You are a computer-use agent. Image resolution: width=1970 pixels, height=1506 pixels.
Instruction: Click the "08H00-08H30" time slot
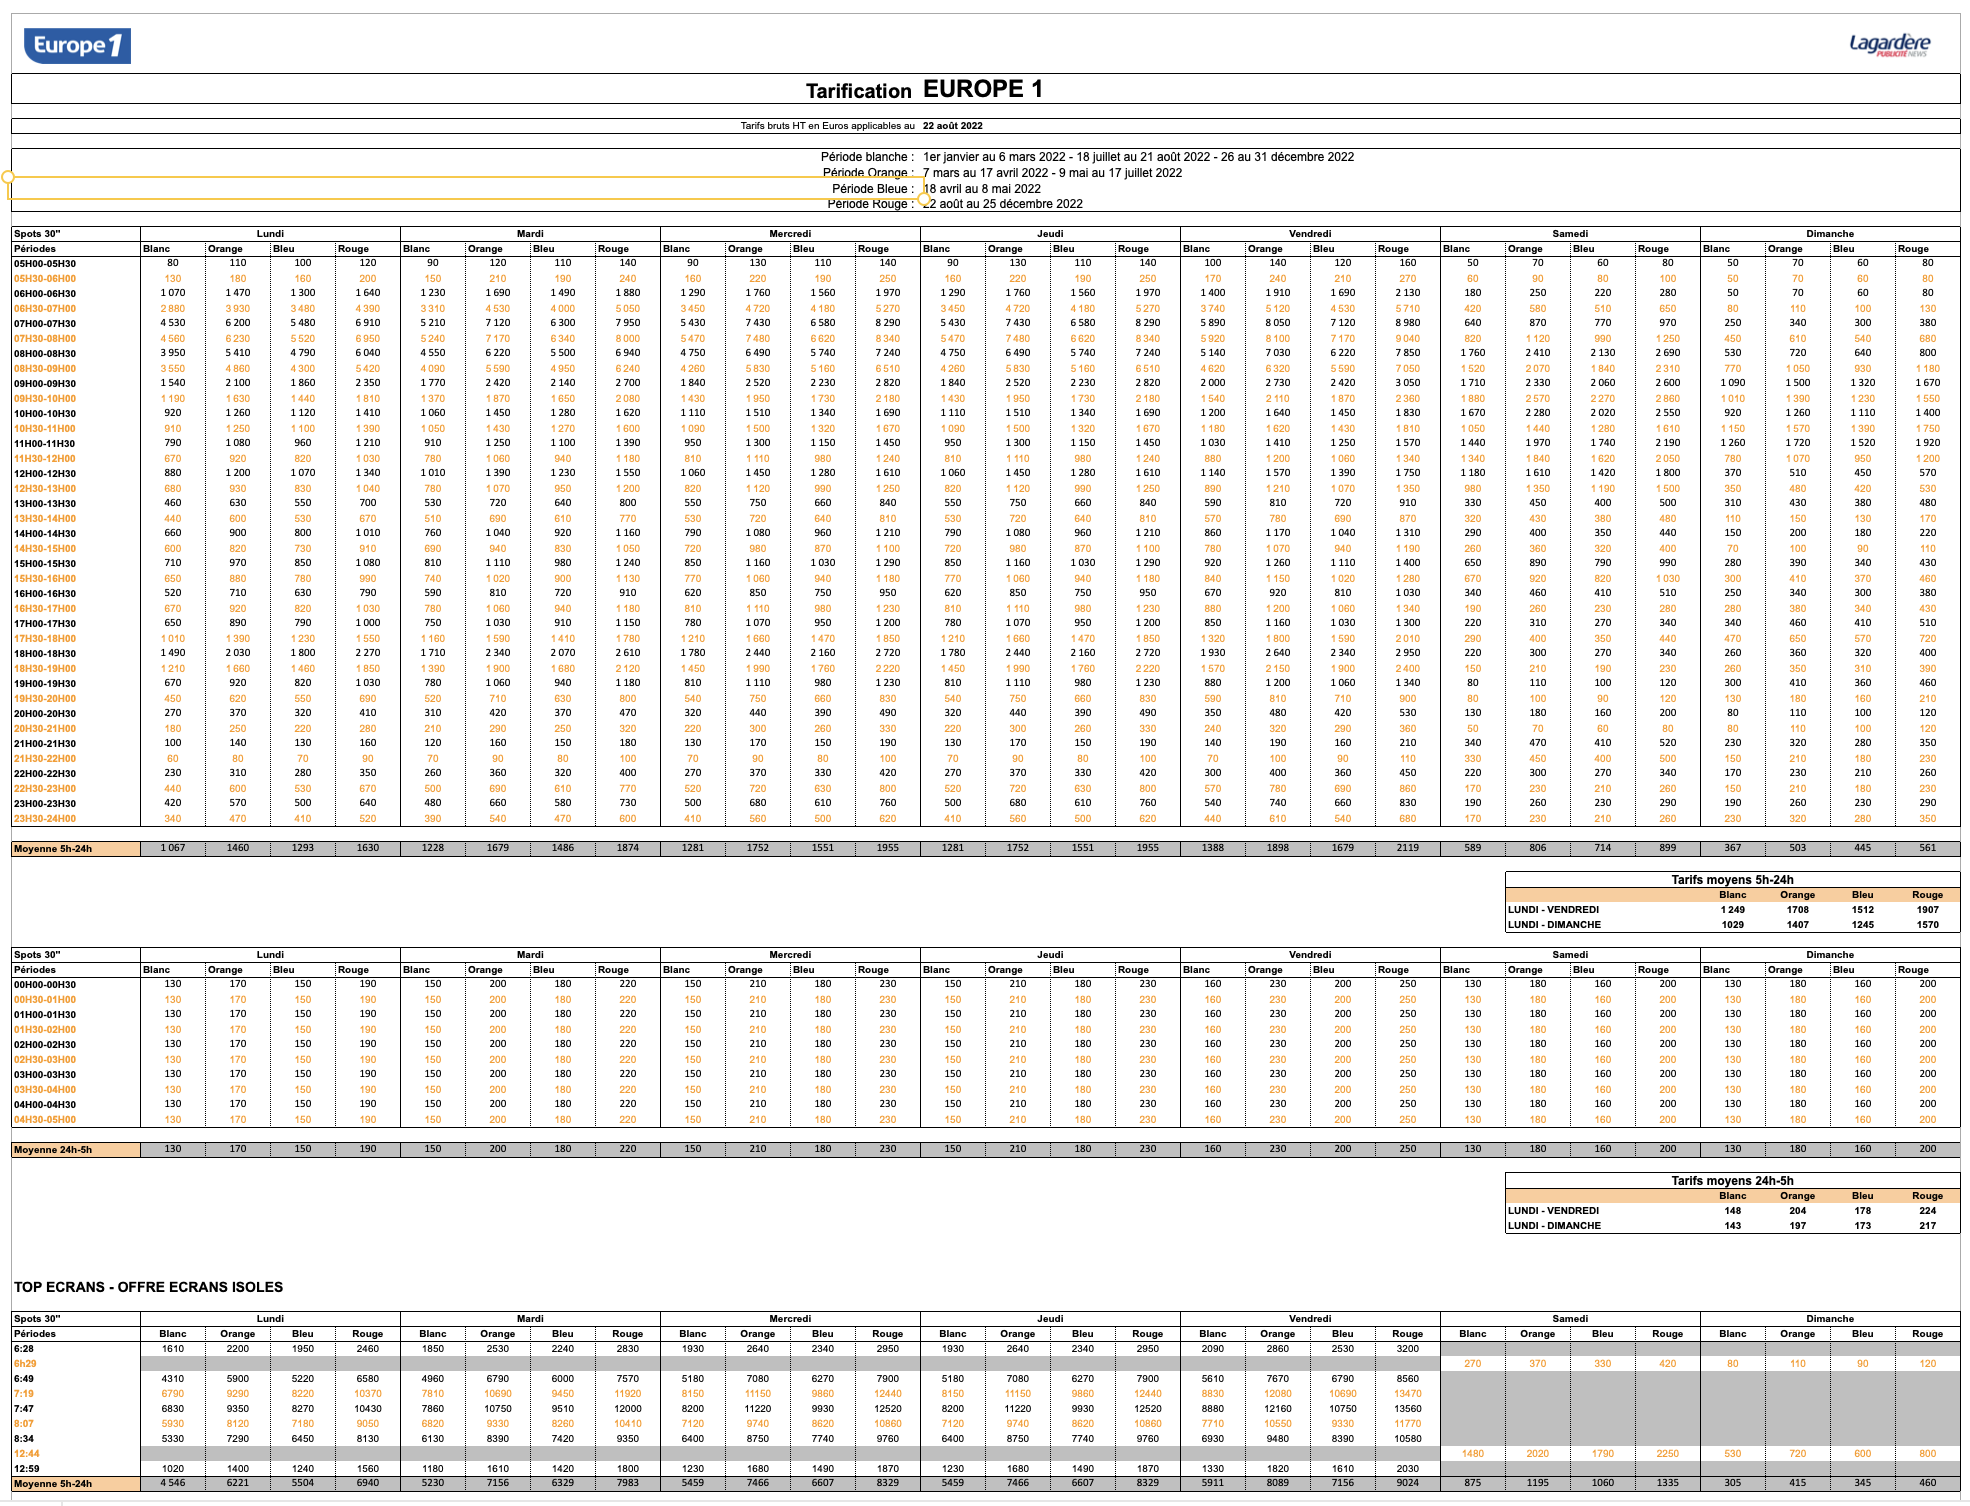(45, 354)
